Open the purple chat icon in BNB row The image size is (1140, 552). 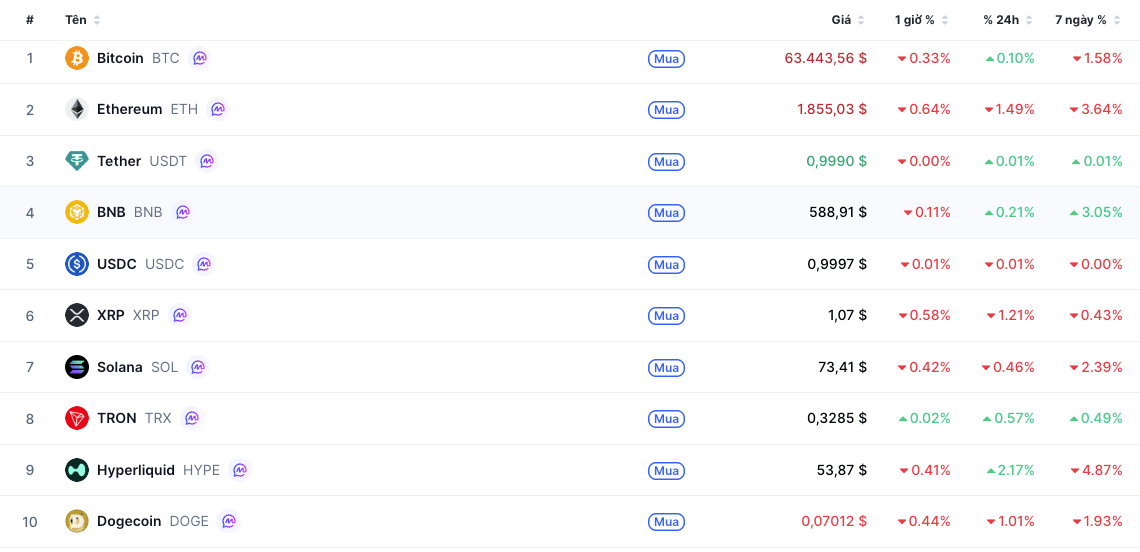pos(182,212)
